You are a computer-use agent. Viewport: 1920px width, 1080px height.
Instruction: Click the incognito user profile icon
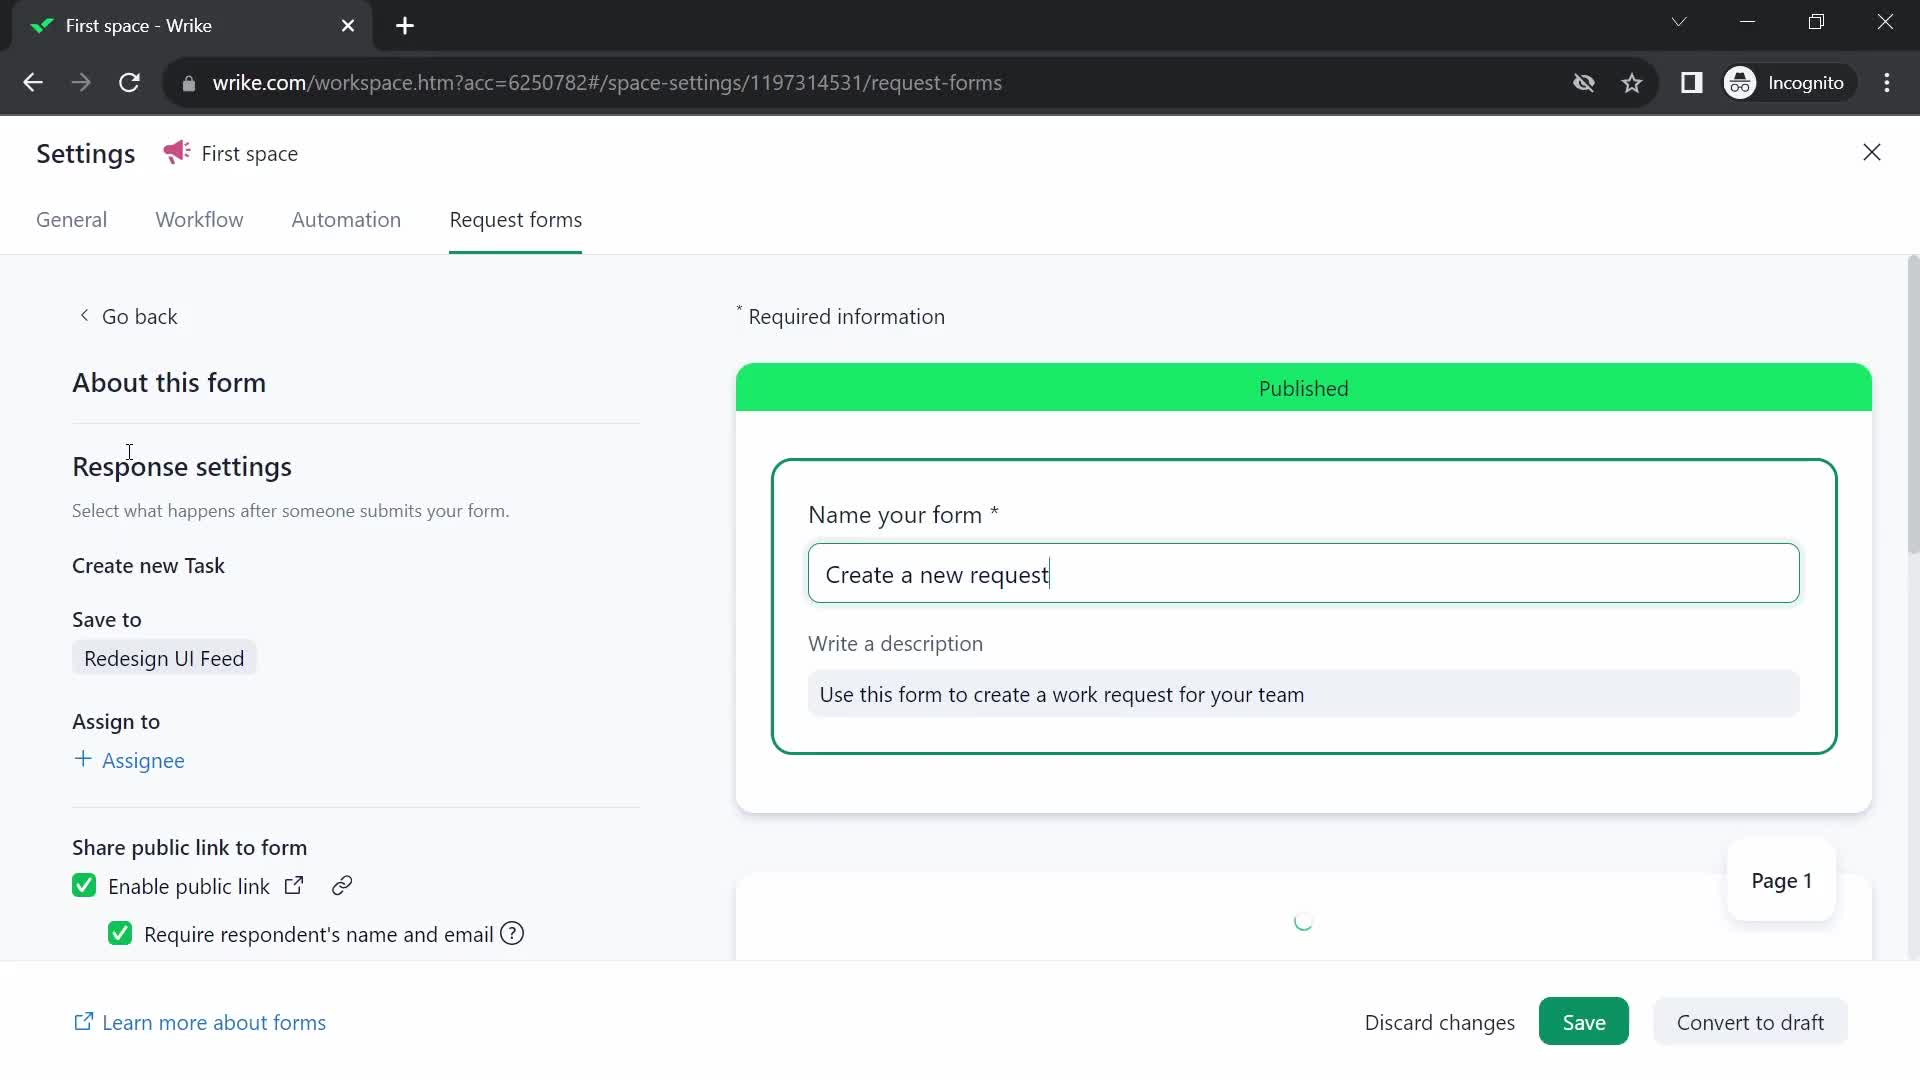(1742, 83)
